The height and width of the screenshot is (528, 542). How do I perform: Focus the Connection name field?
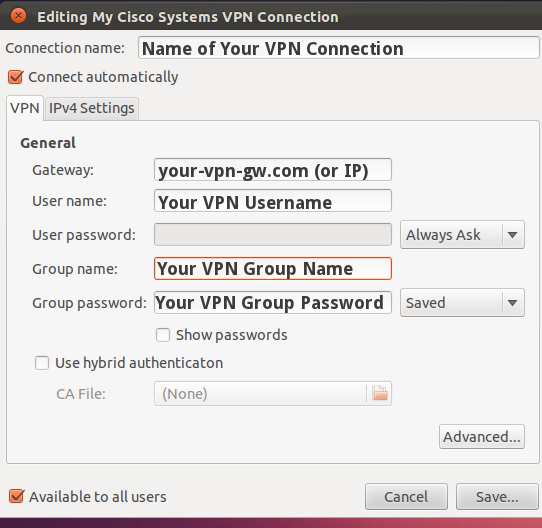pyautogui.click(x=339, y=48)
